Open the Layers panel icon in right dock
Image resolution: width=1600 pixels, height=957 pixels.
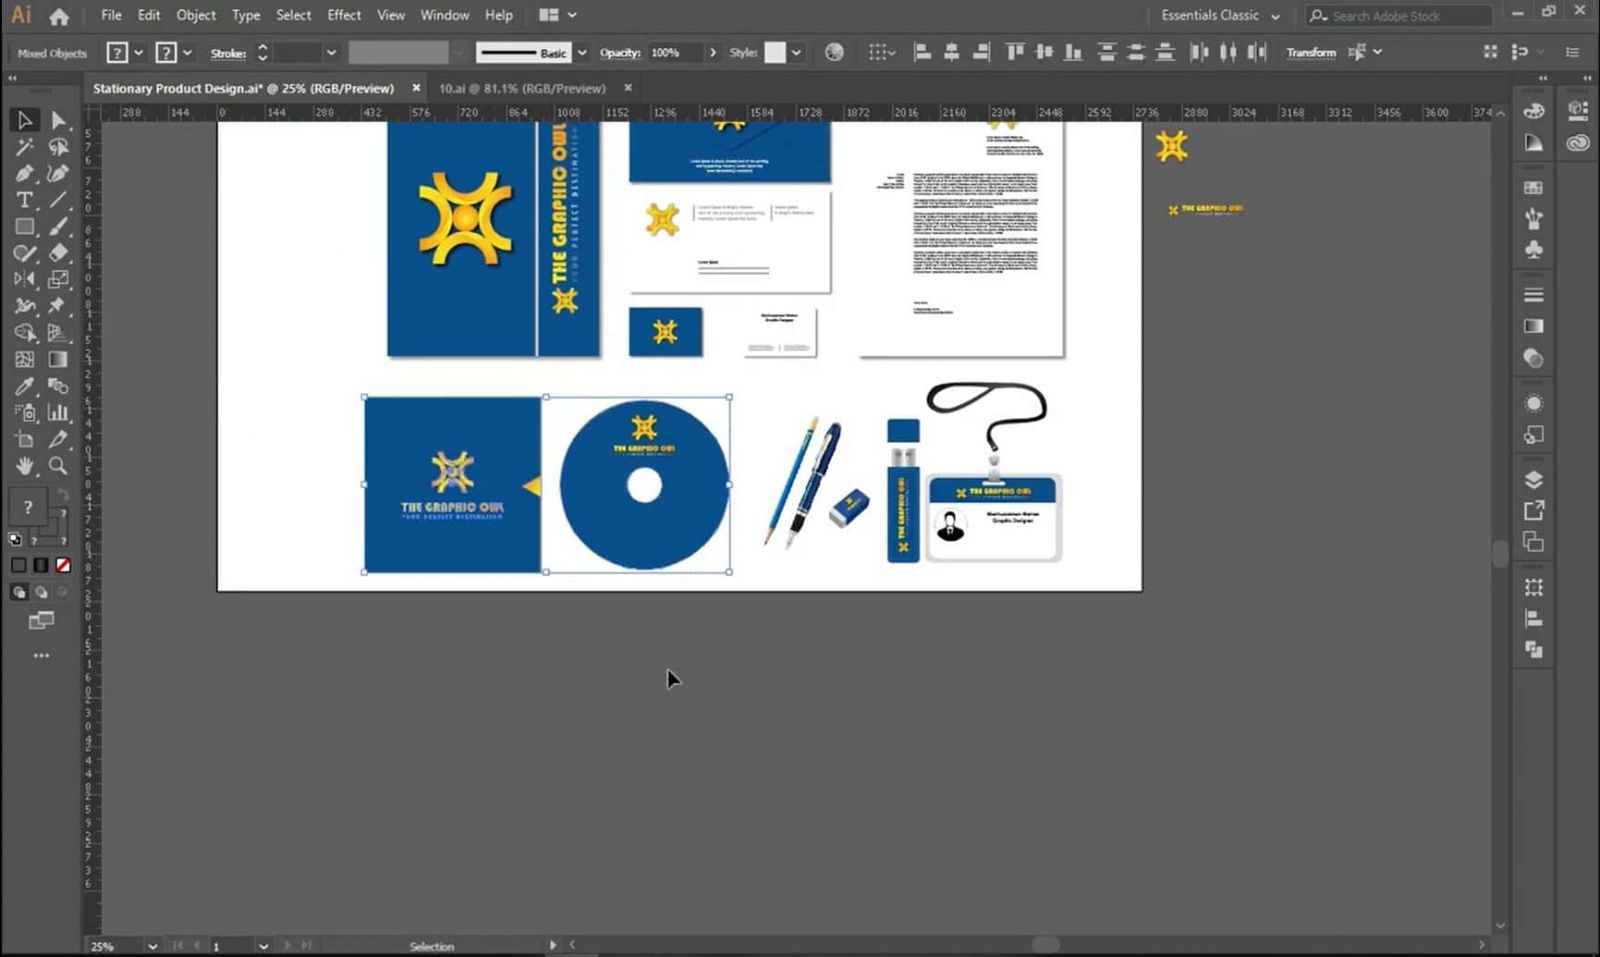pyautogui.click(x=1533, y=480)
